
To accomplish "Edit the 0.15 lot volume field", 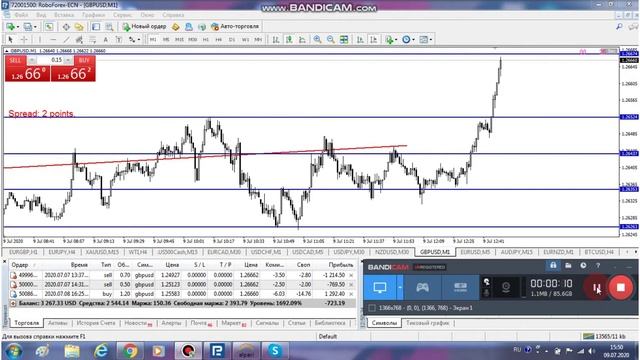I will coord(51,60).
